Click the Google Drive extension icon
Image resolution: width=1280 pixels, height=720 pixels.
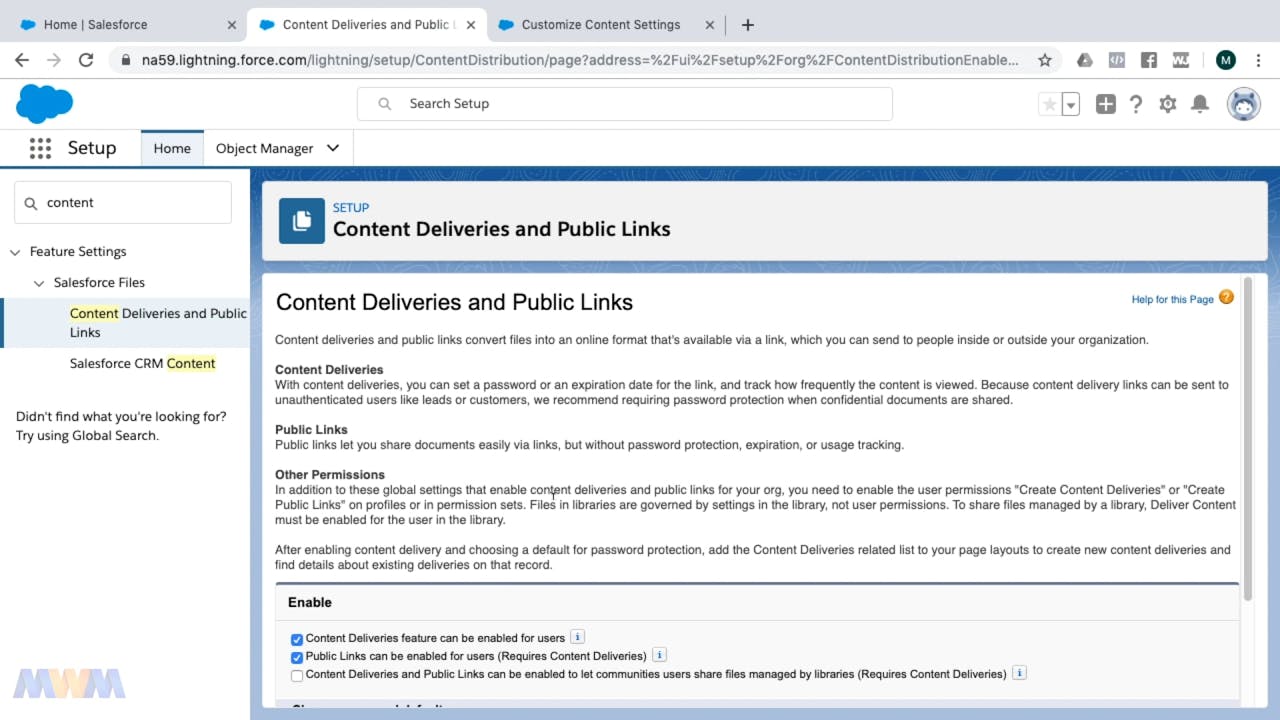(1085, 60)
